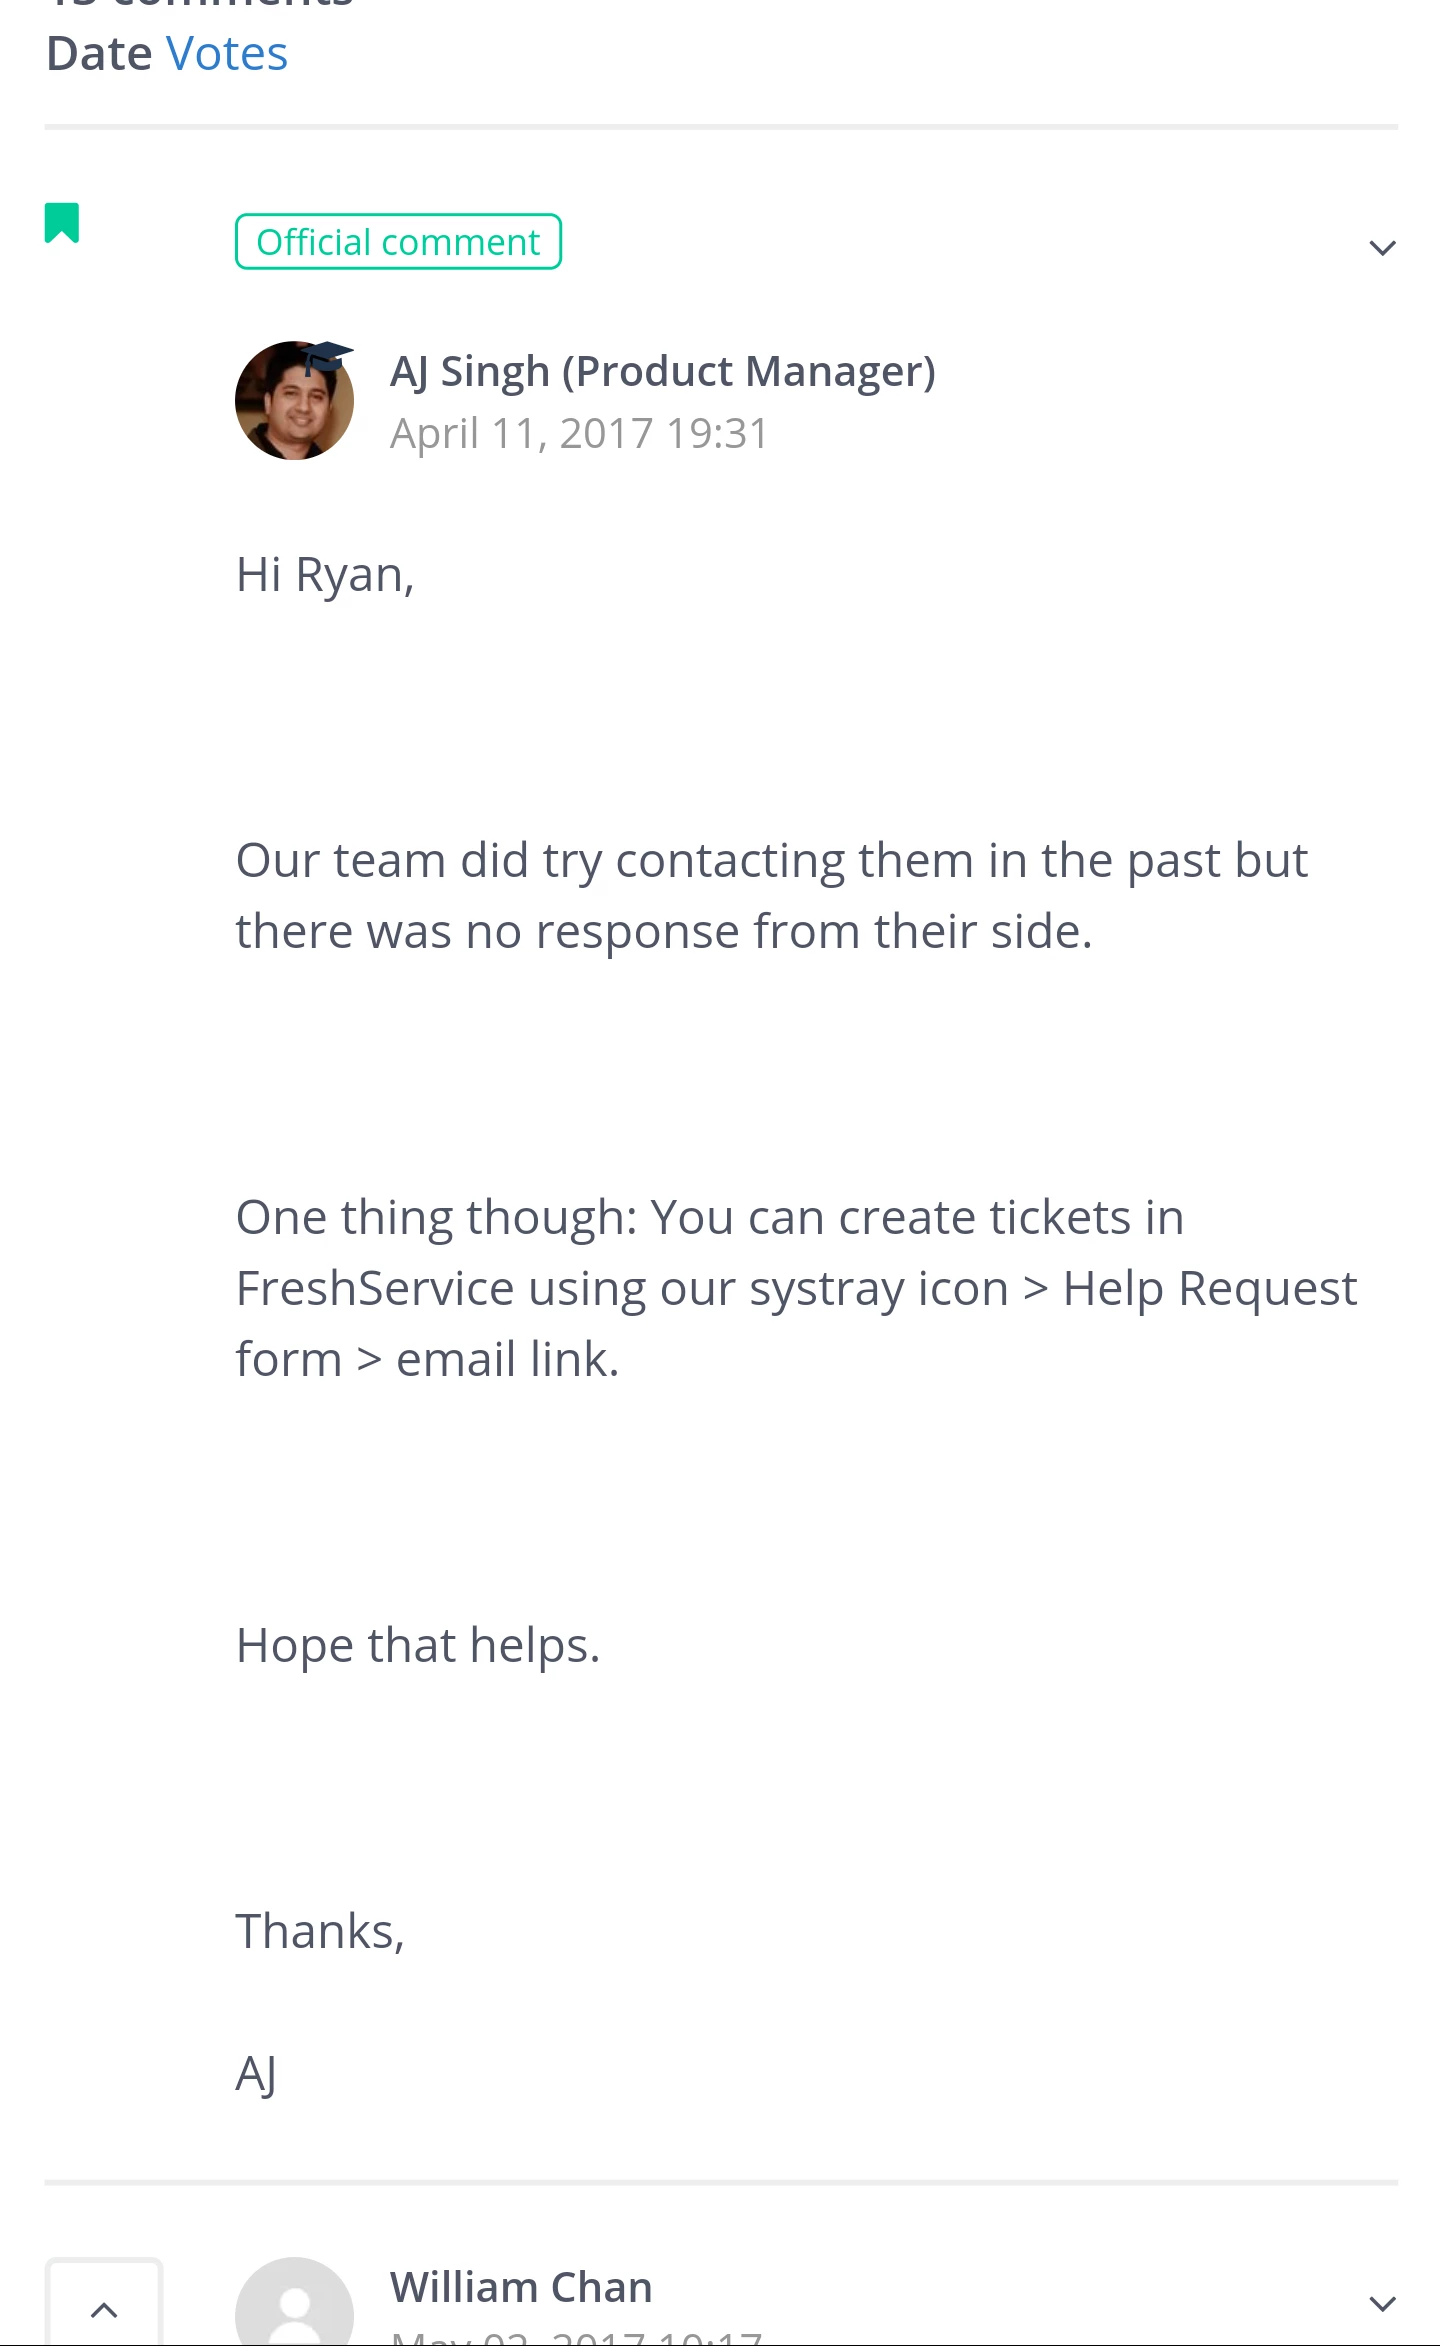Click the 'AJ' signature text
Viewport: 1440px width, 2346px height.
pos(256,2075)
